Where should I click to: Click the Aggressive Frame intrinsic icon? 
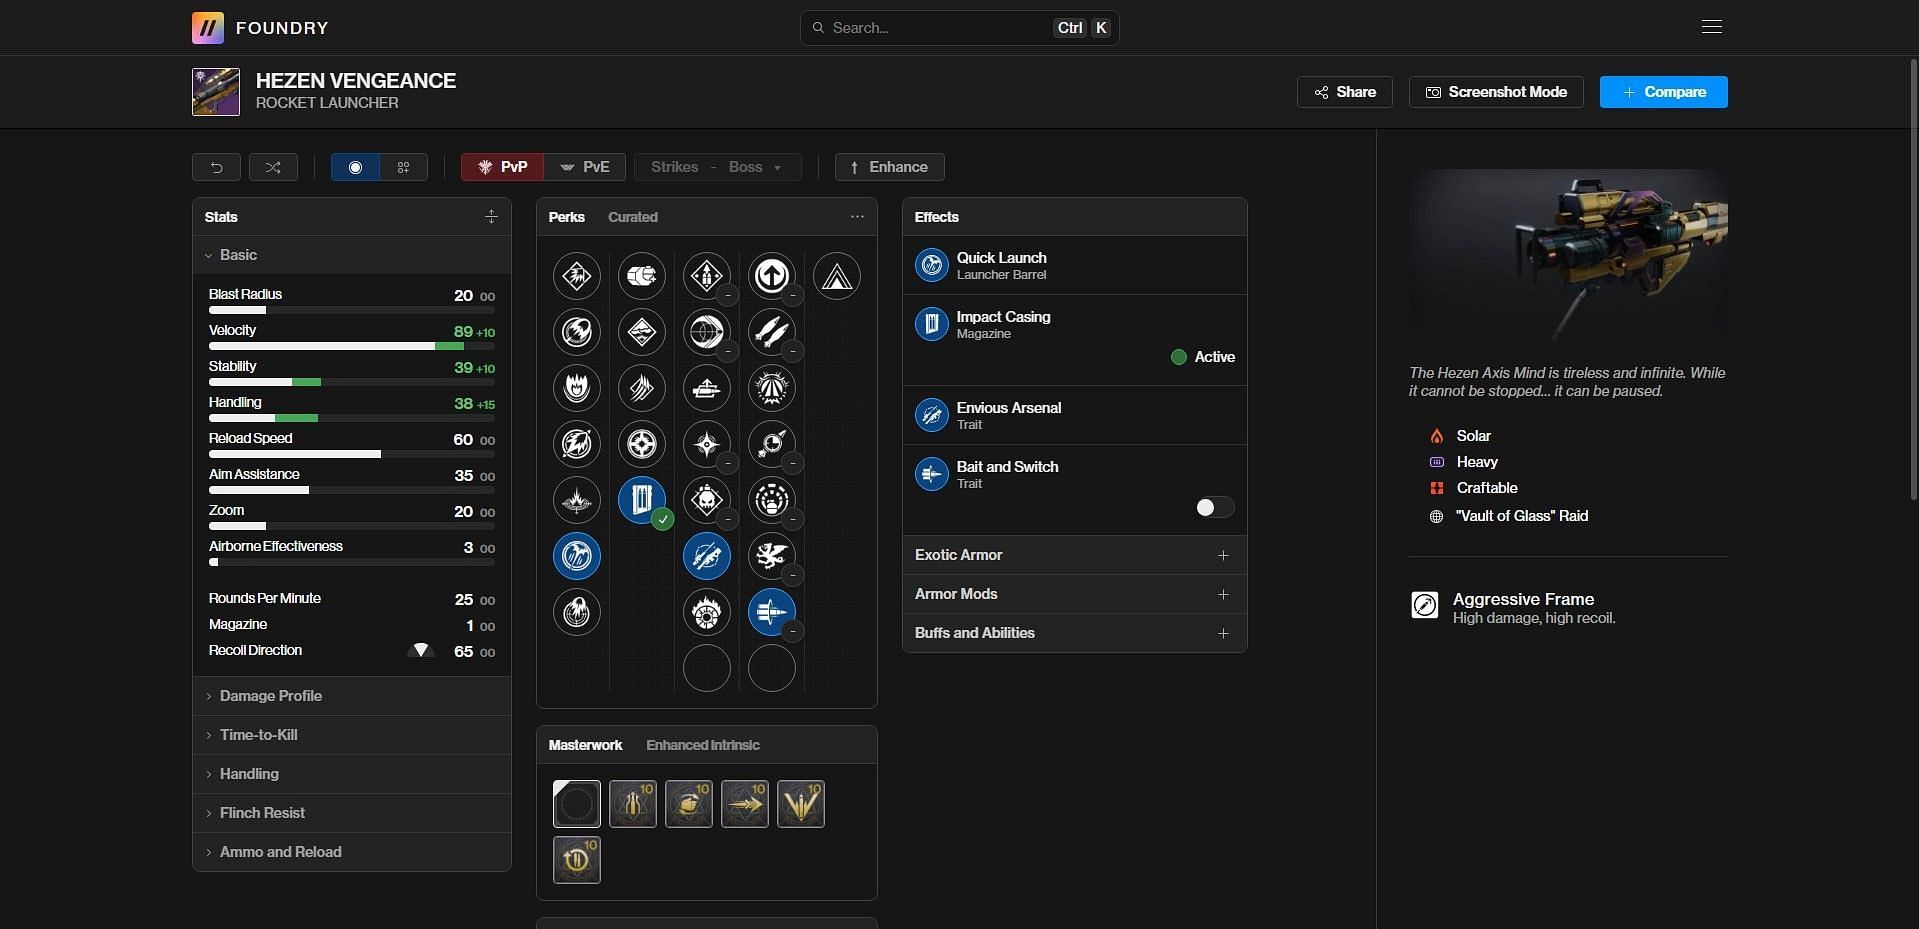[x=1425, y=604]
